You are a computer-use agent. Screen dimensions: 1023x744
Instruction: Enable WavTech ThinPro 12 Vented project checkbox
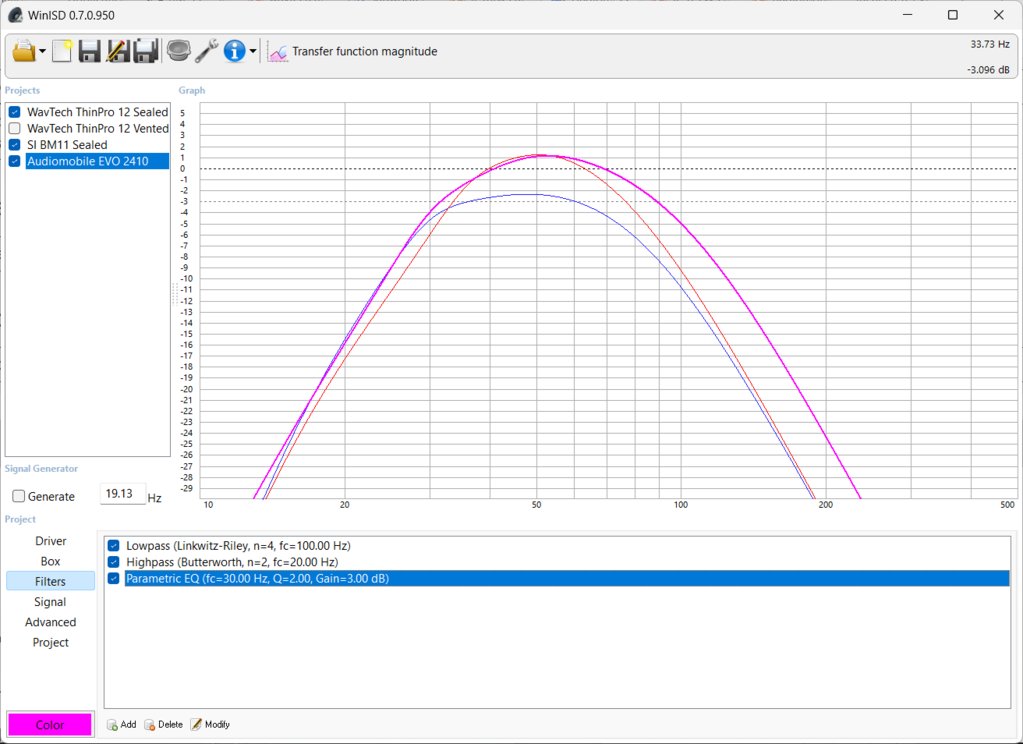click(14, 129)
